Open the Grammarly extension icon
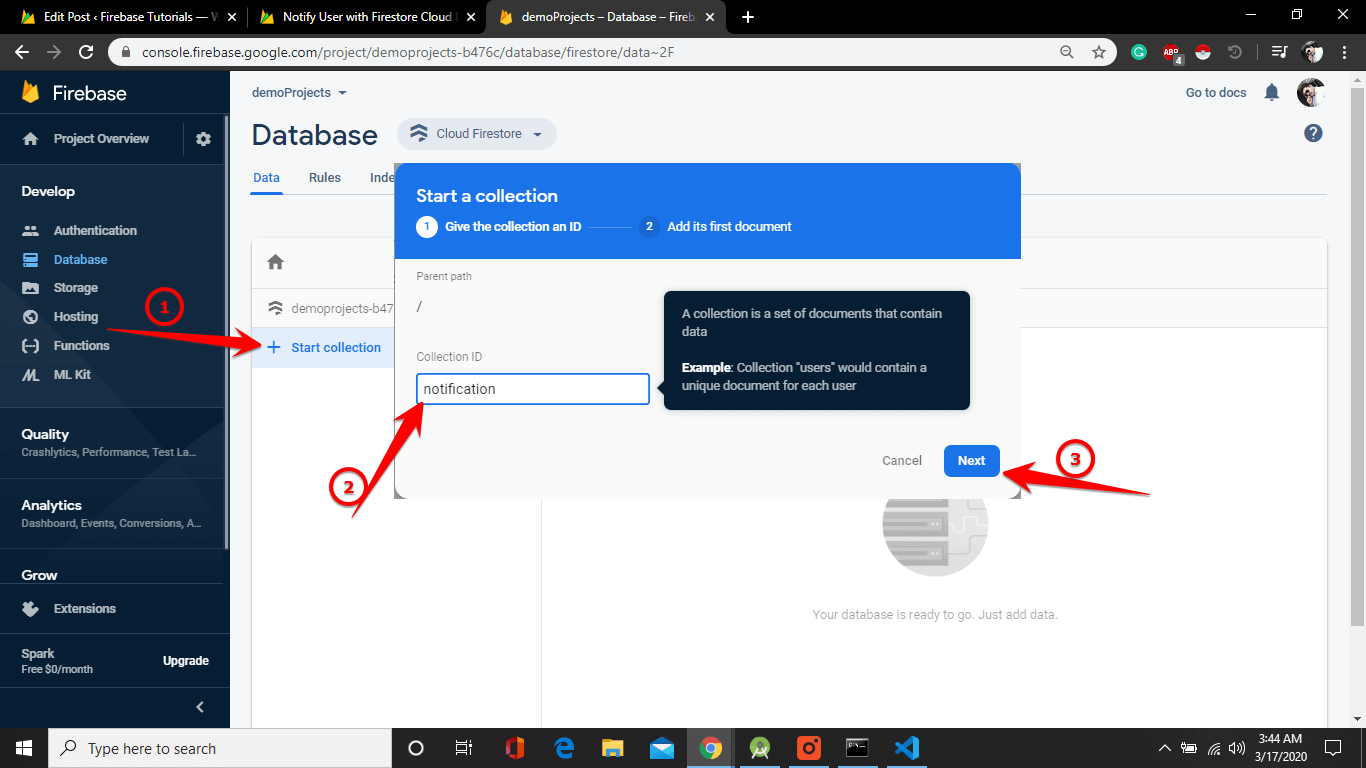The width and height of the screenshot is (1366, 768). pos(1139,52)
